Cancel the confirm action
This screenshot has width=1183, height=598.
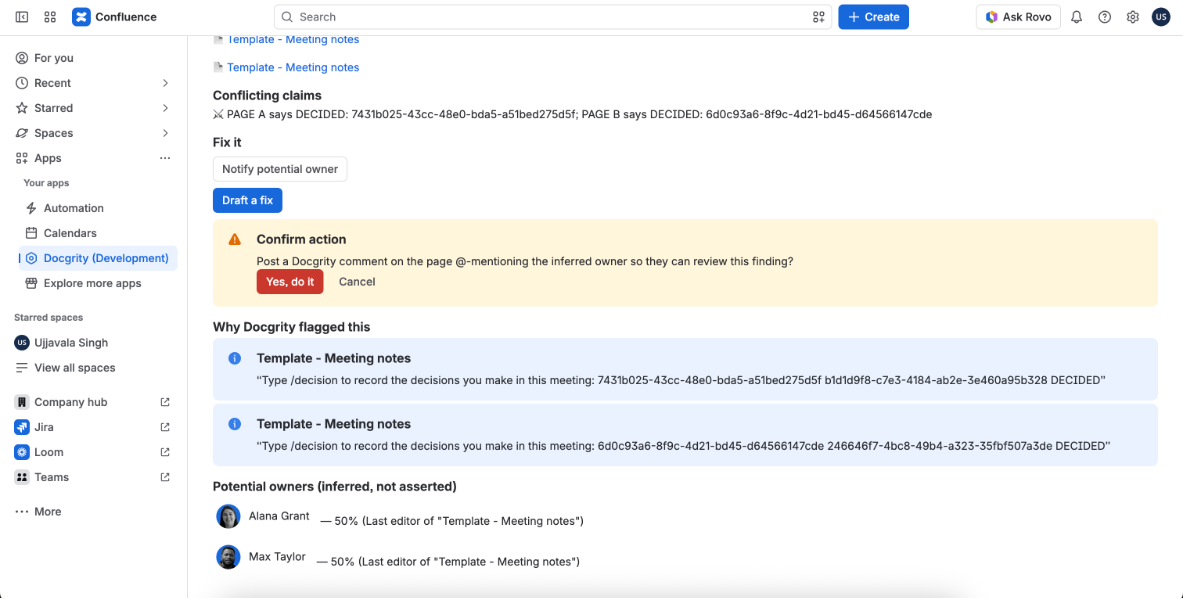[357, 281]
